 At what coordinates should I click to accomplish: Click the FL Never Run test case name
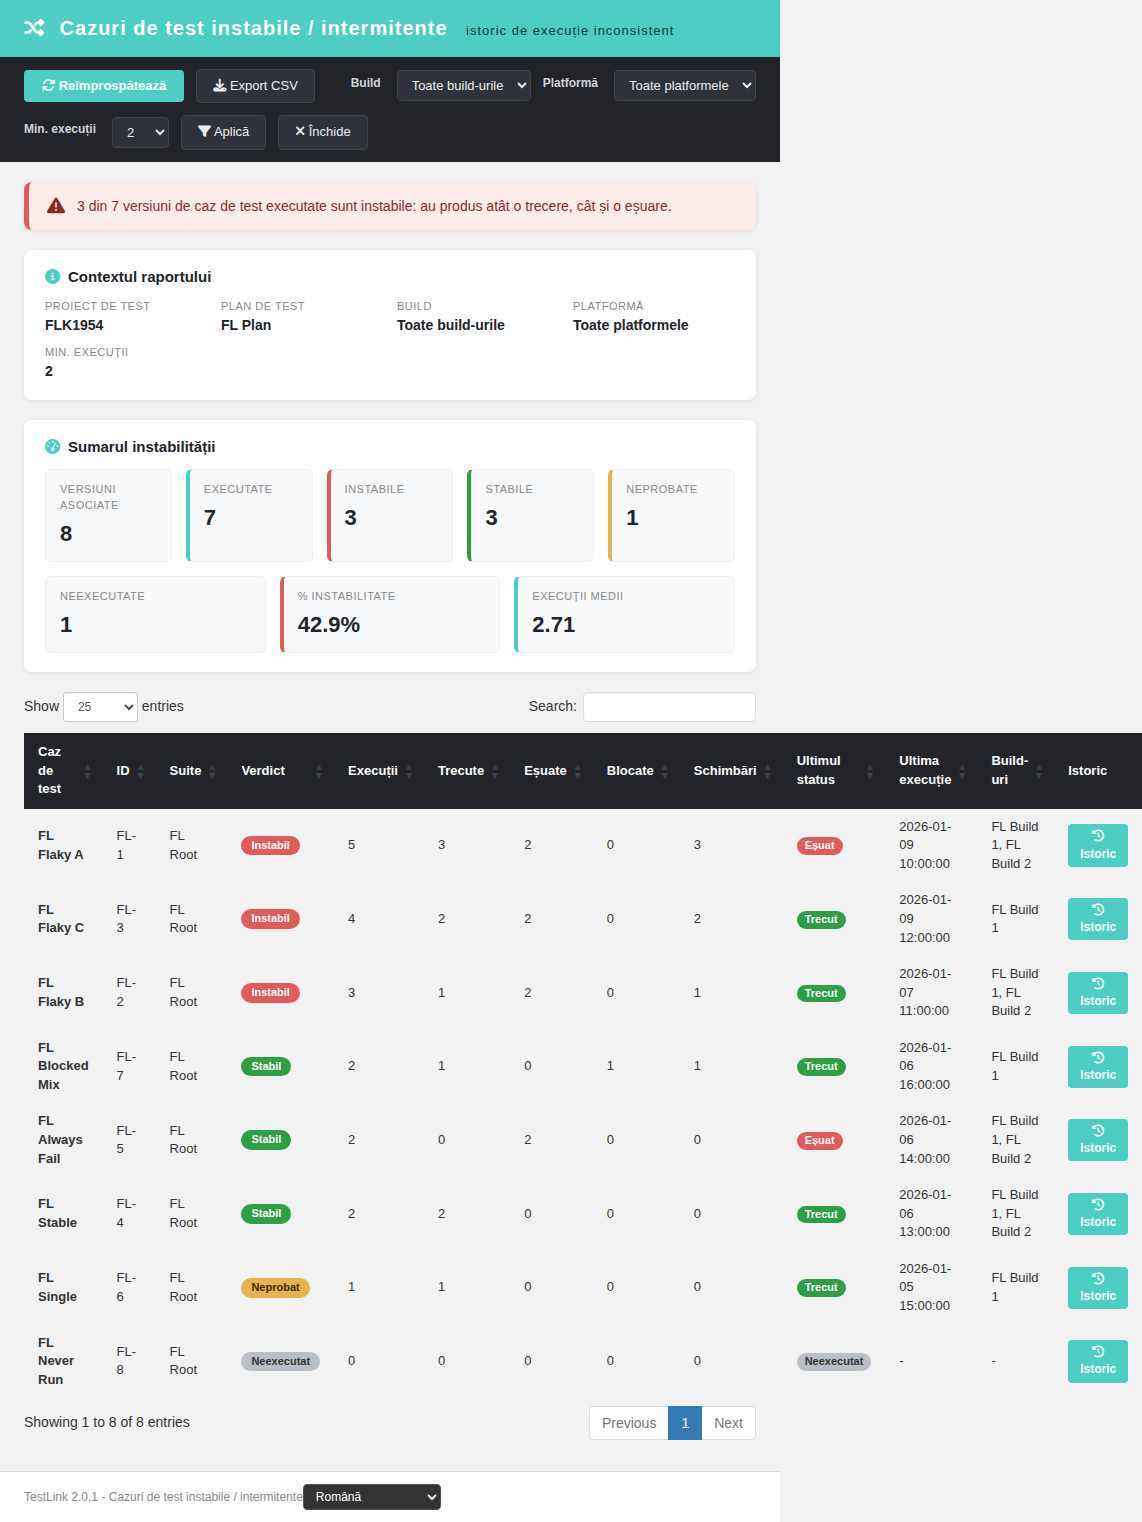(56, 1361)
